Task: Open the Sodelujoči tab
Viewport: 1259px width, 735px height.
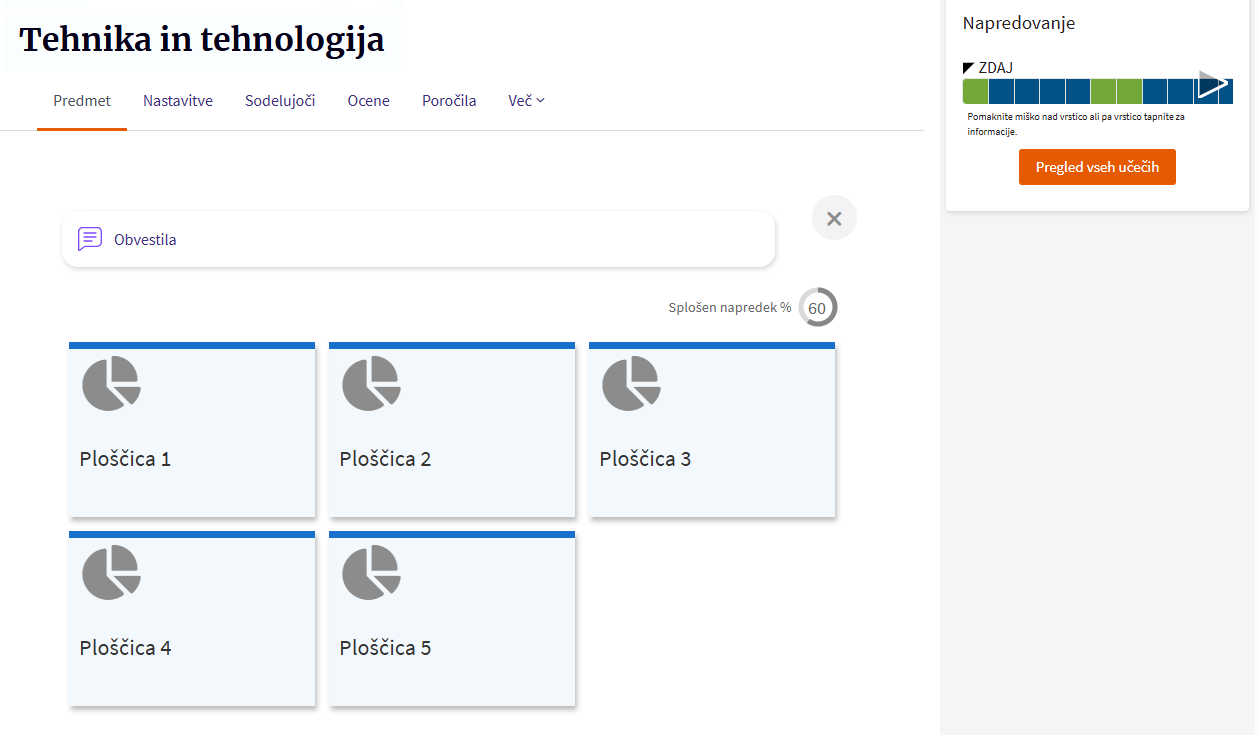Action: tap(280, 101)
